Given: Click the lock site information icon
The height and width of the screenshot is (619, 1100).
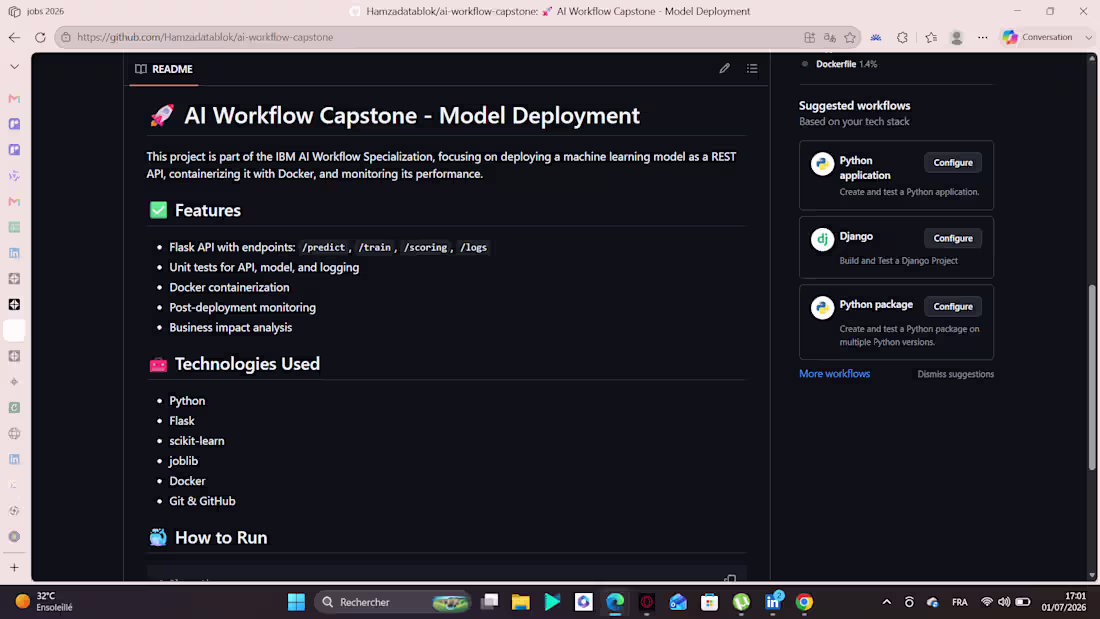Looking at the screenshot, I should (x=66, y=37).
